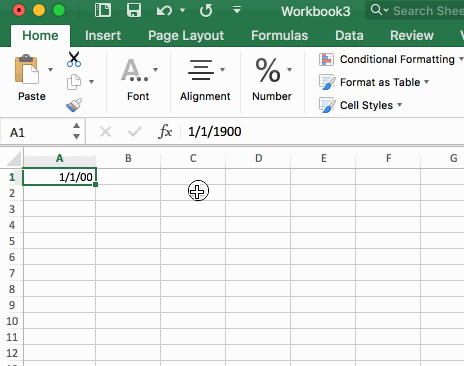The image size is (464, 366).
Task: Click the Cancel X in formula bar
Action: (105, 132)
